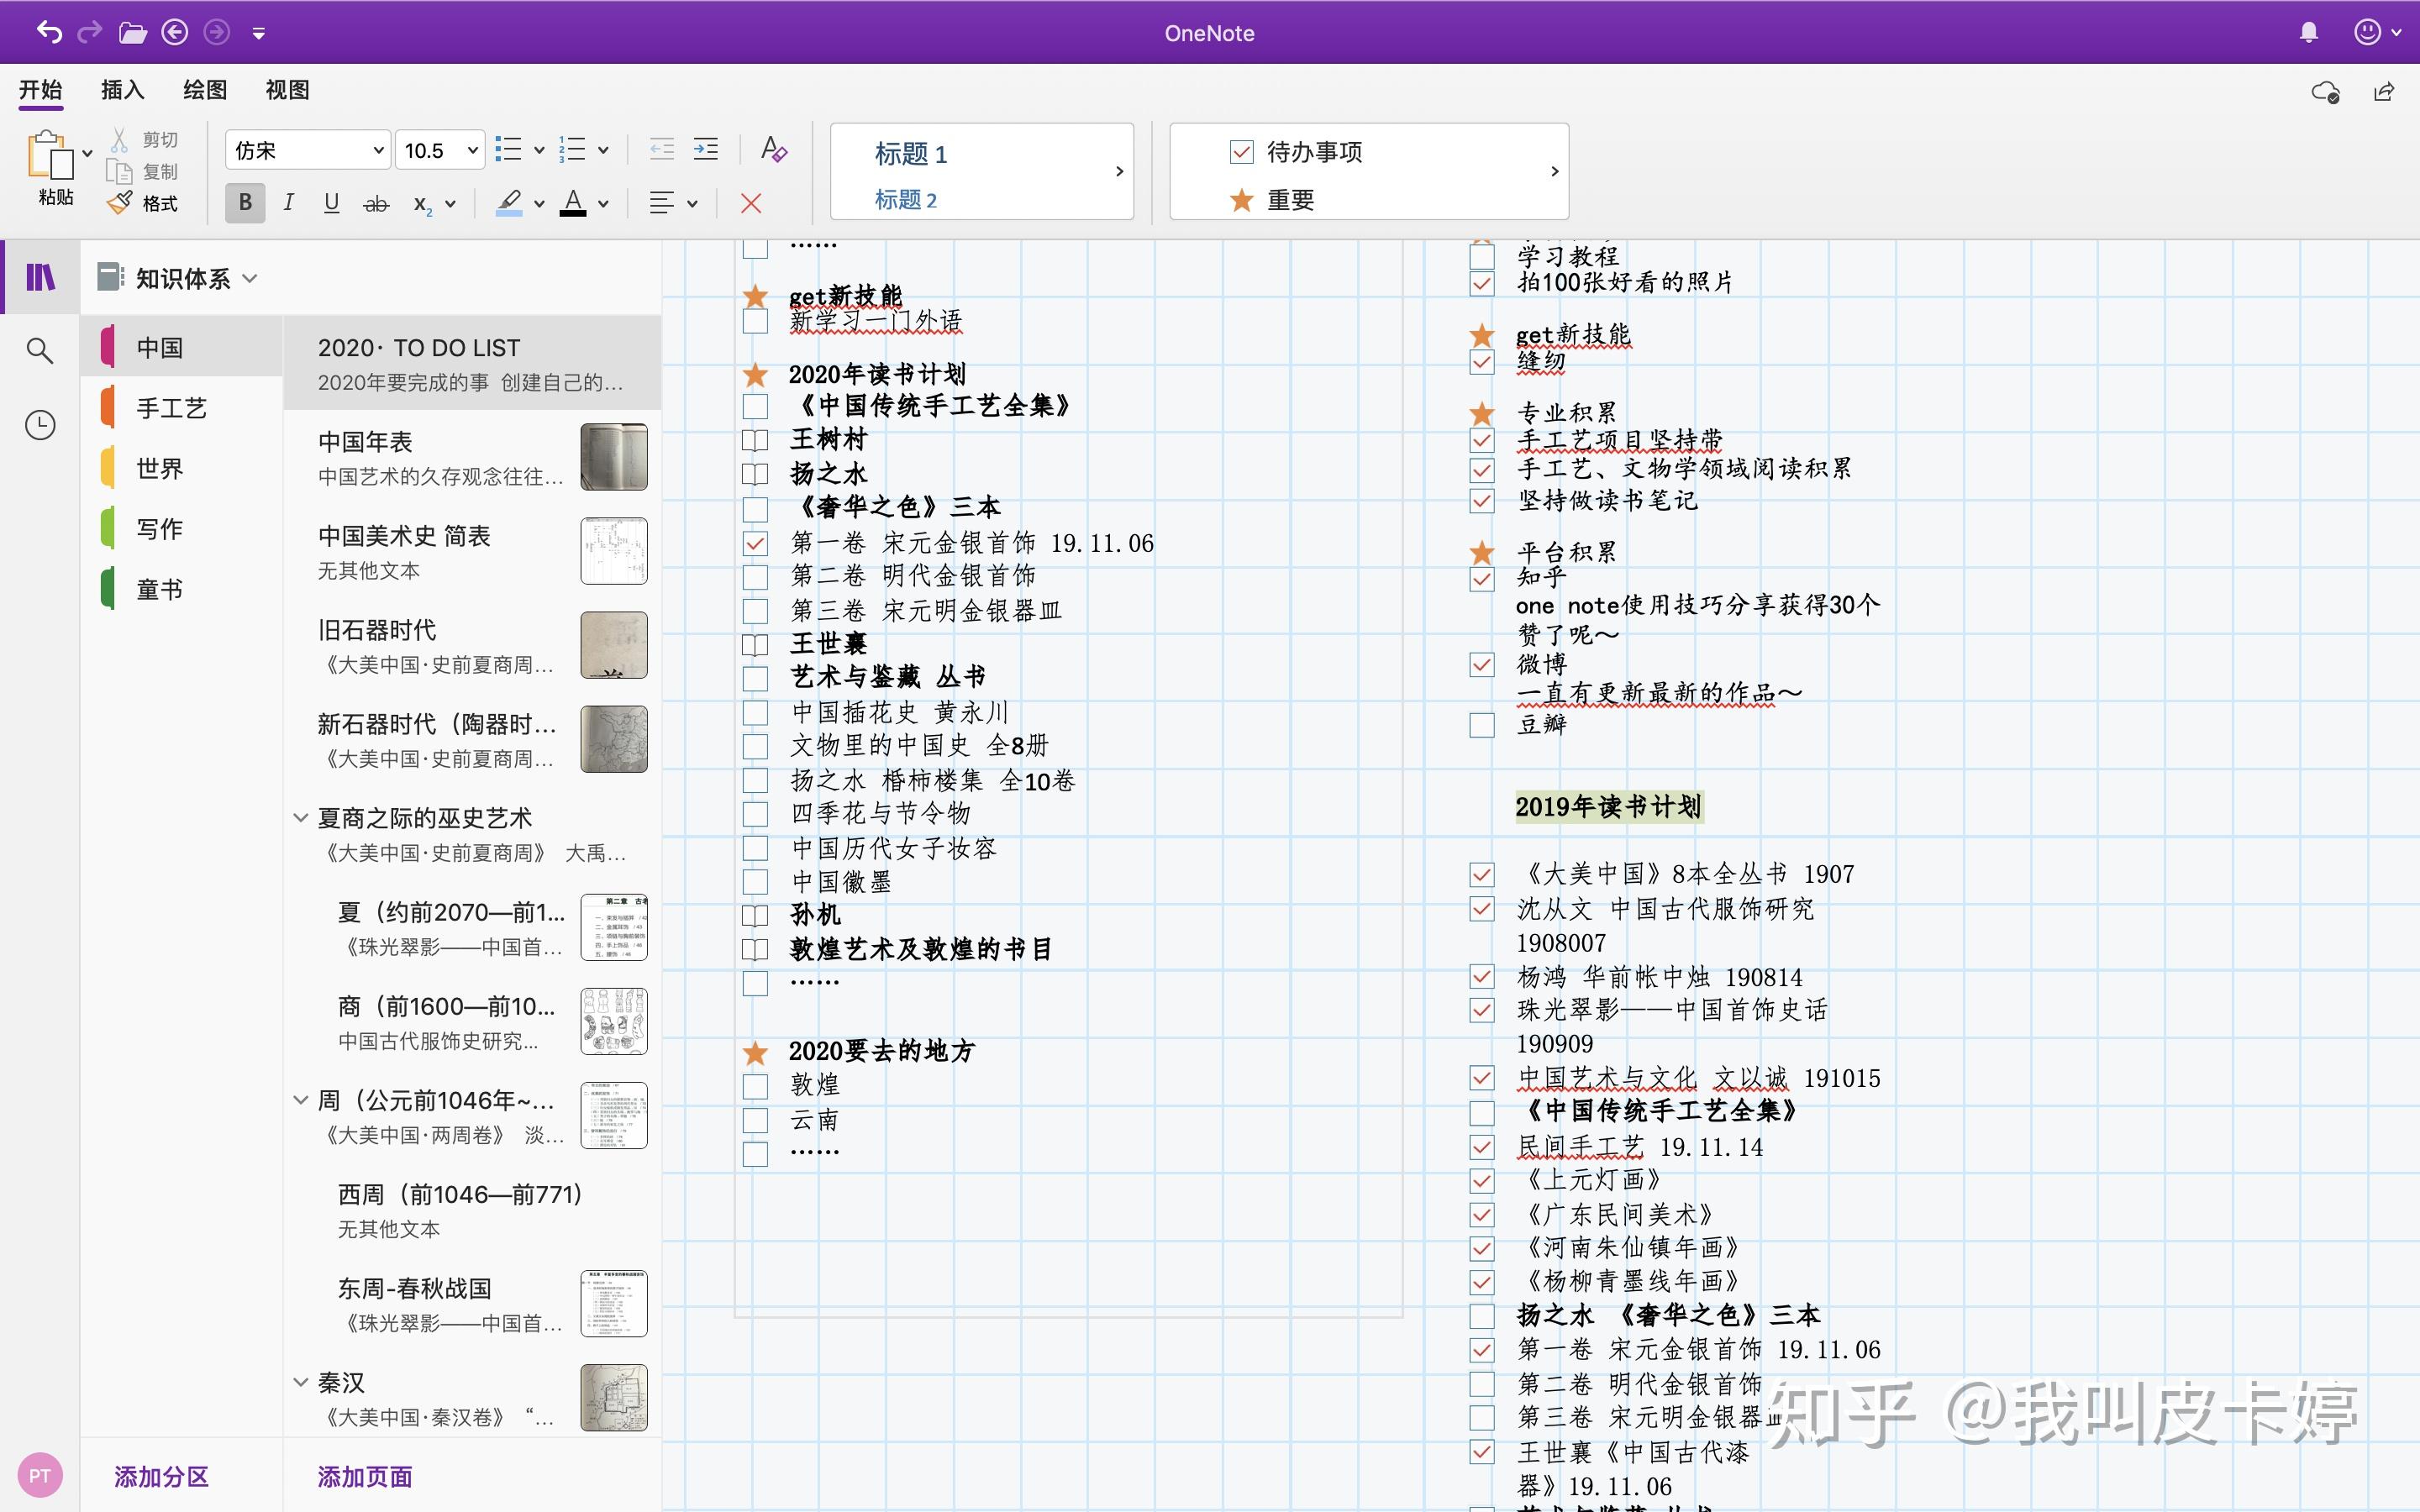
Task: Open notebook folder icon in title bar
Action: click(x=132, y=33)
